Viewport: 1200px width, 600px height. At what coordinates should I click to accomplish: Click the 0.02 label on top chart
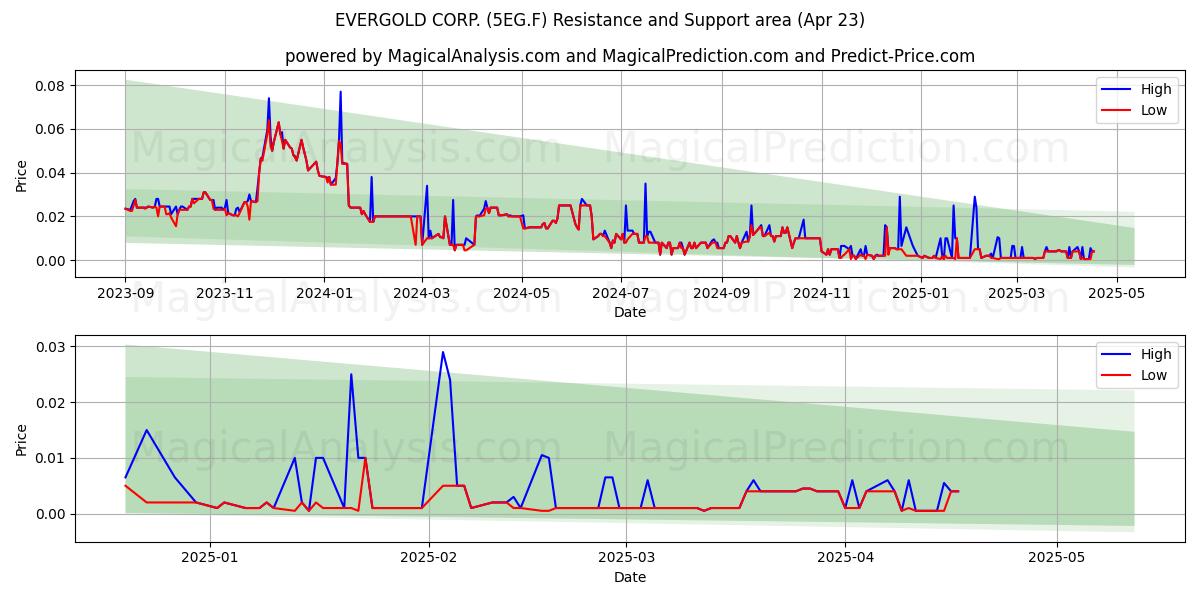(49, 217)
